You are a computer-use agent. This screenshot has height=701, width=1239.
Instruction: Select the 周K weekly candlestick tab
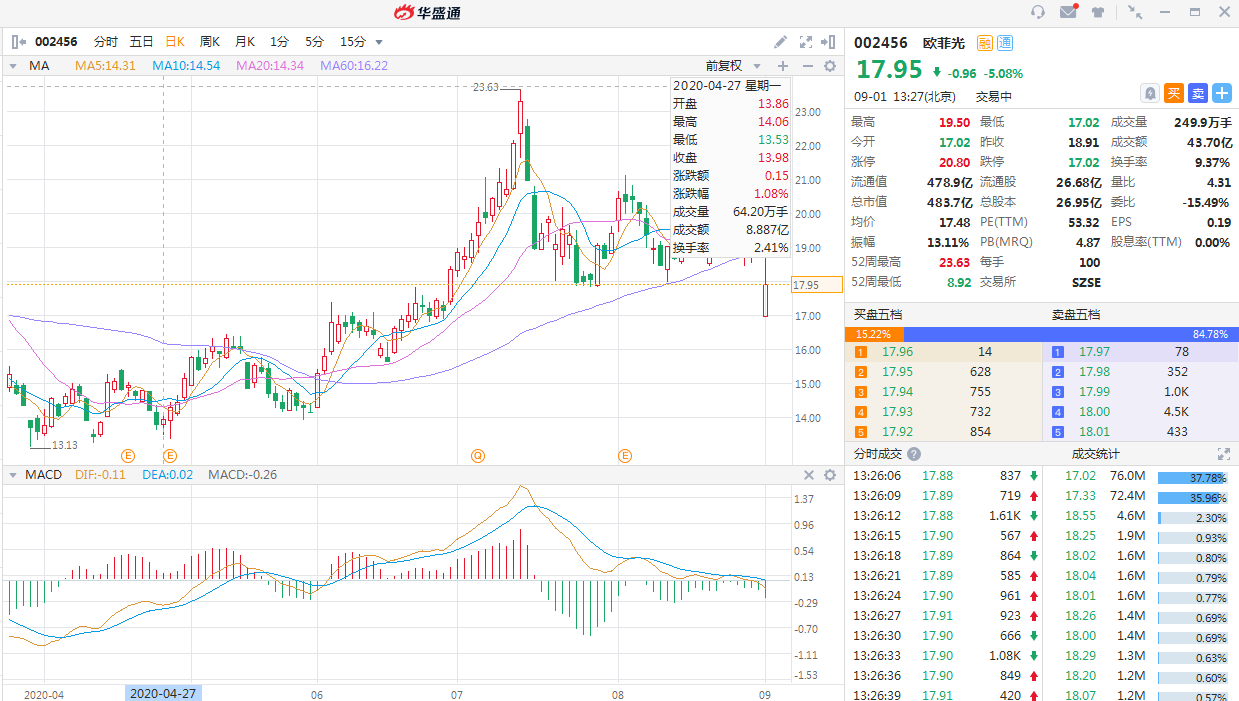[x=210, y=42]
